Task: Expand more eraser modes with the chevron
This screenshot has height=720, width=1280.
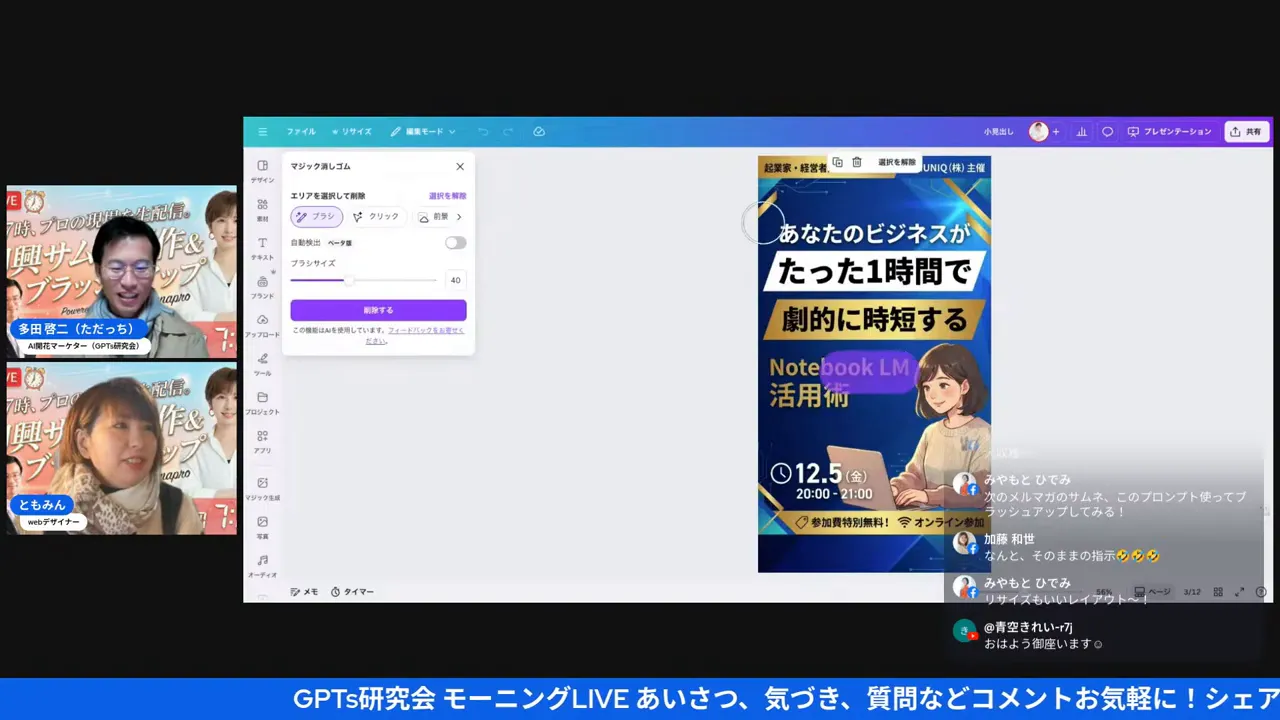Action: [x=458, y=216]
